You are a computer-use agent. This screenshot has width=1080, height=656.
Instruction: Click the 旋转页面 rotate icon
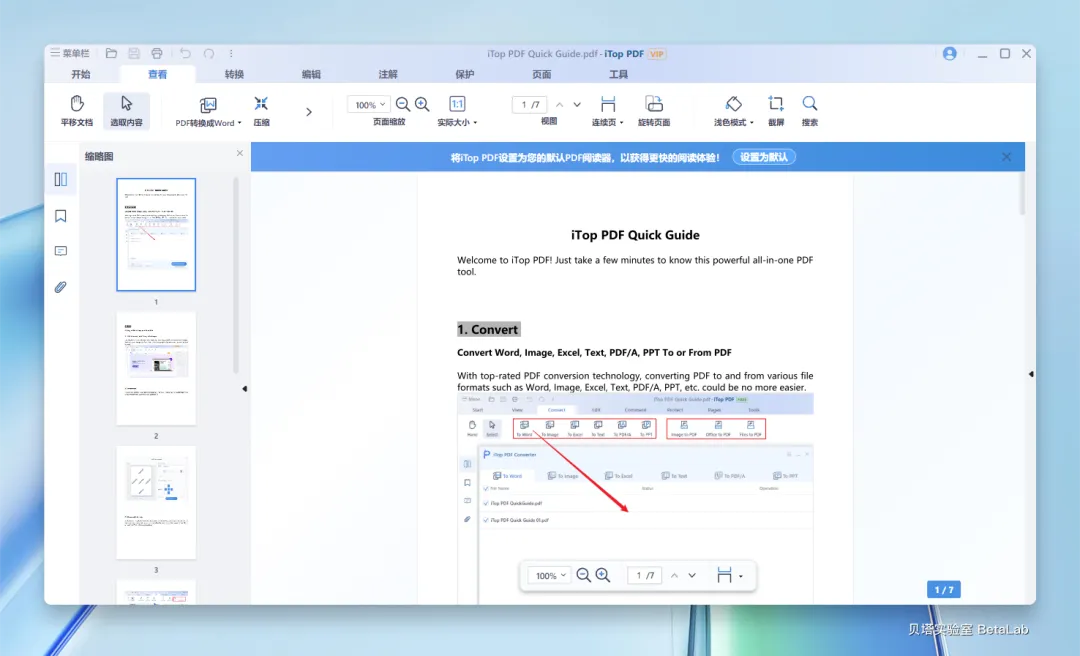point(654,103)
